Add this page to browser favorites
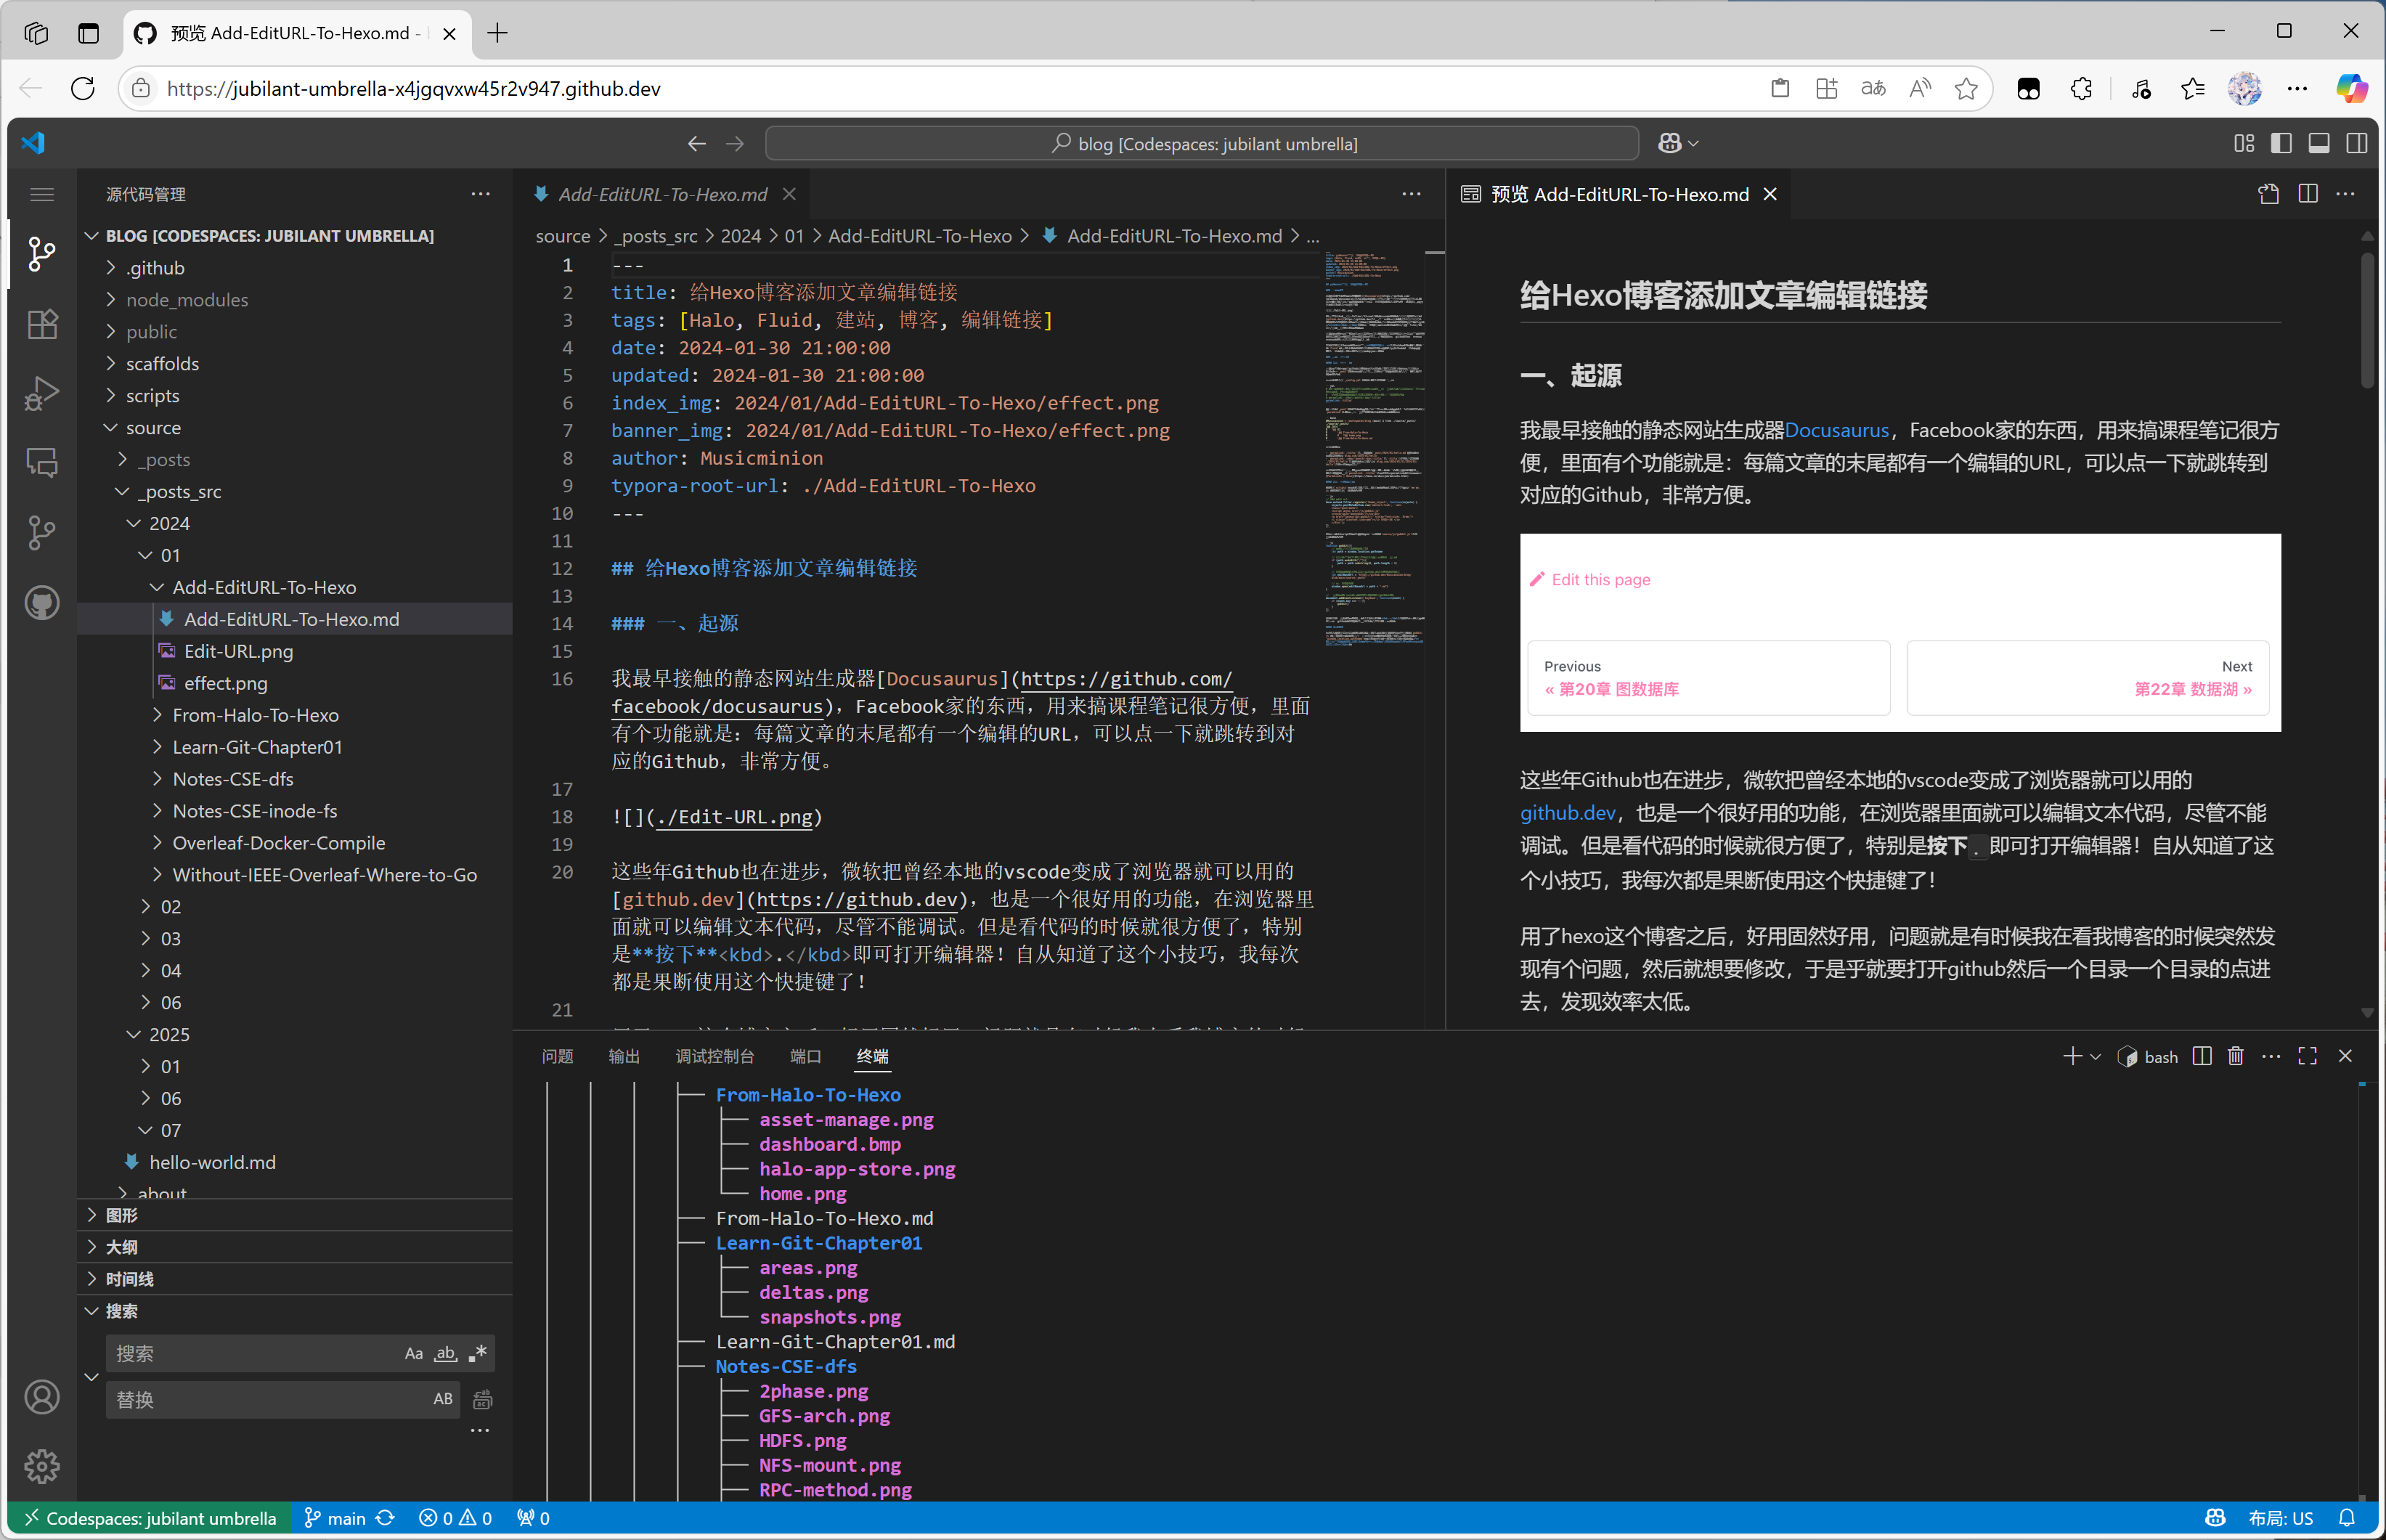Screen dimensions: 2386x1540 1966,88
